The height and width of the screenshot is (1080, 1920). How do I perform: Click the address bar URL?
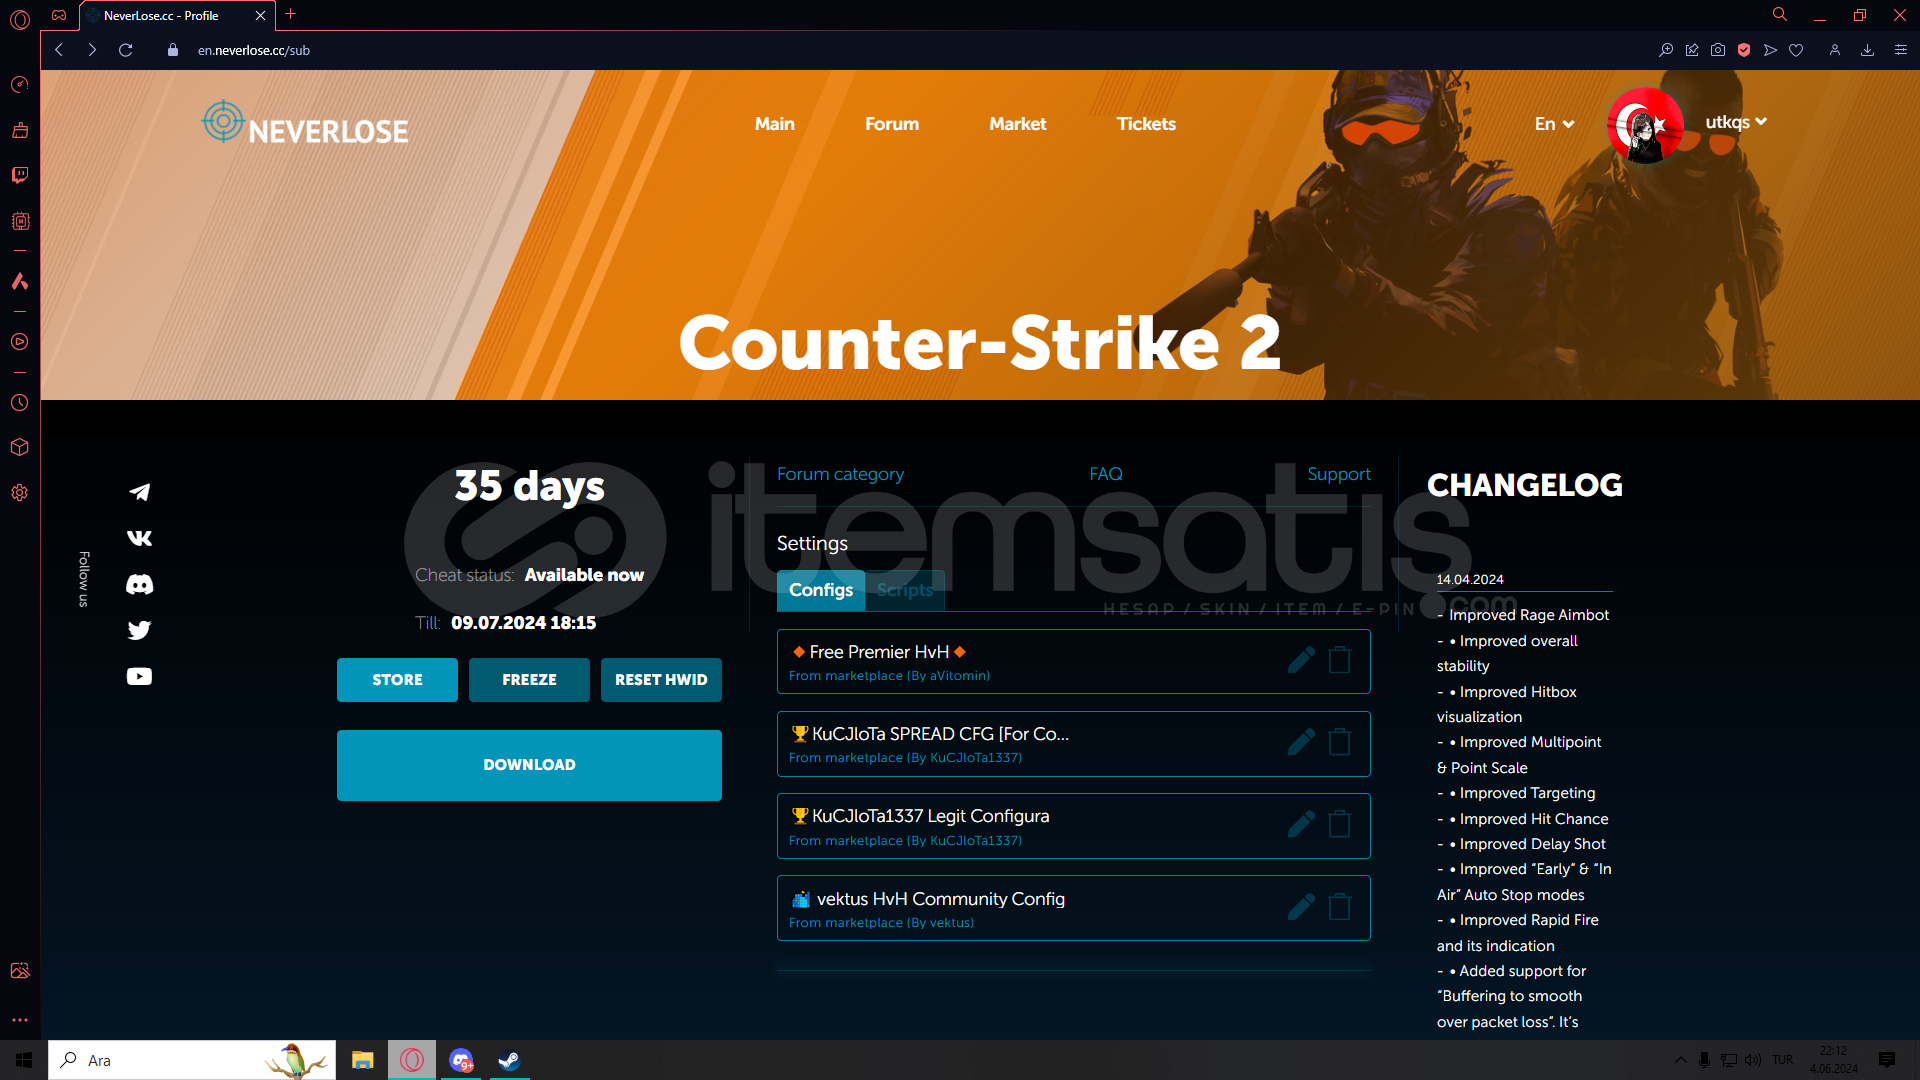pyautogui.click(x=254, y=50)
